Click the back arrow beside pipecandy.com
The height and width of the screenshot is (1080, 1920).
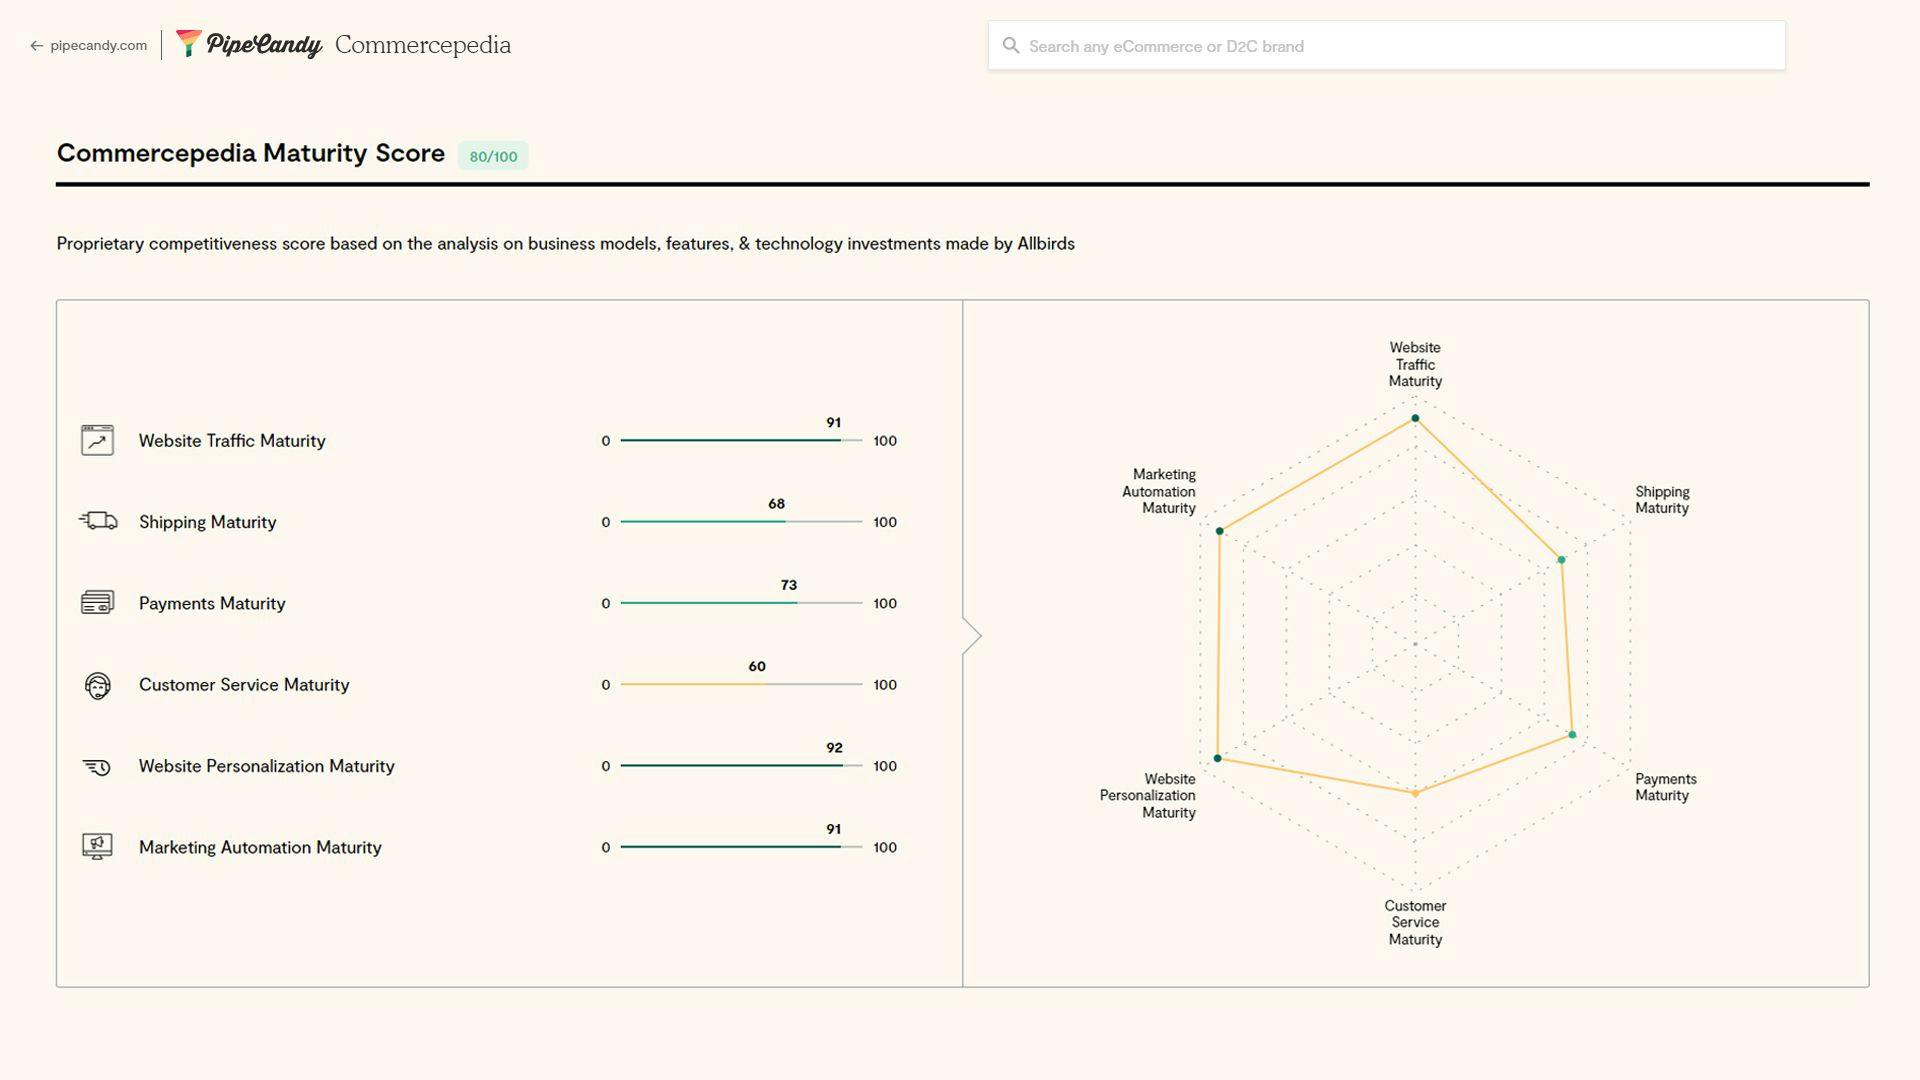(x=37, y=46)
